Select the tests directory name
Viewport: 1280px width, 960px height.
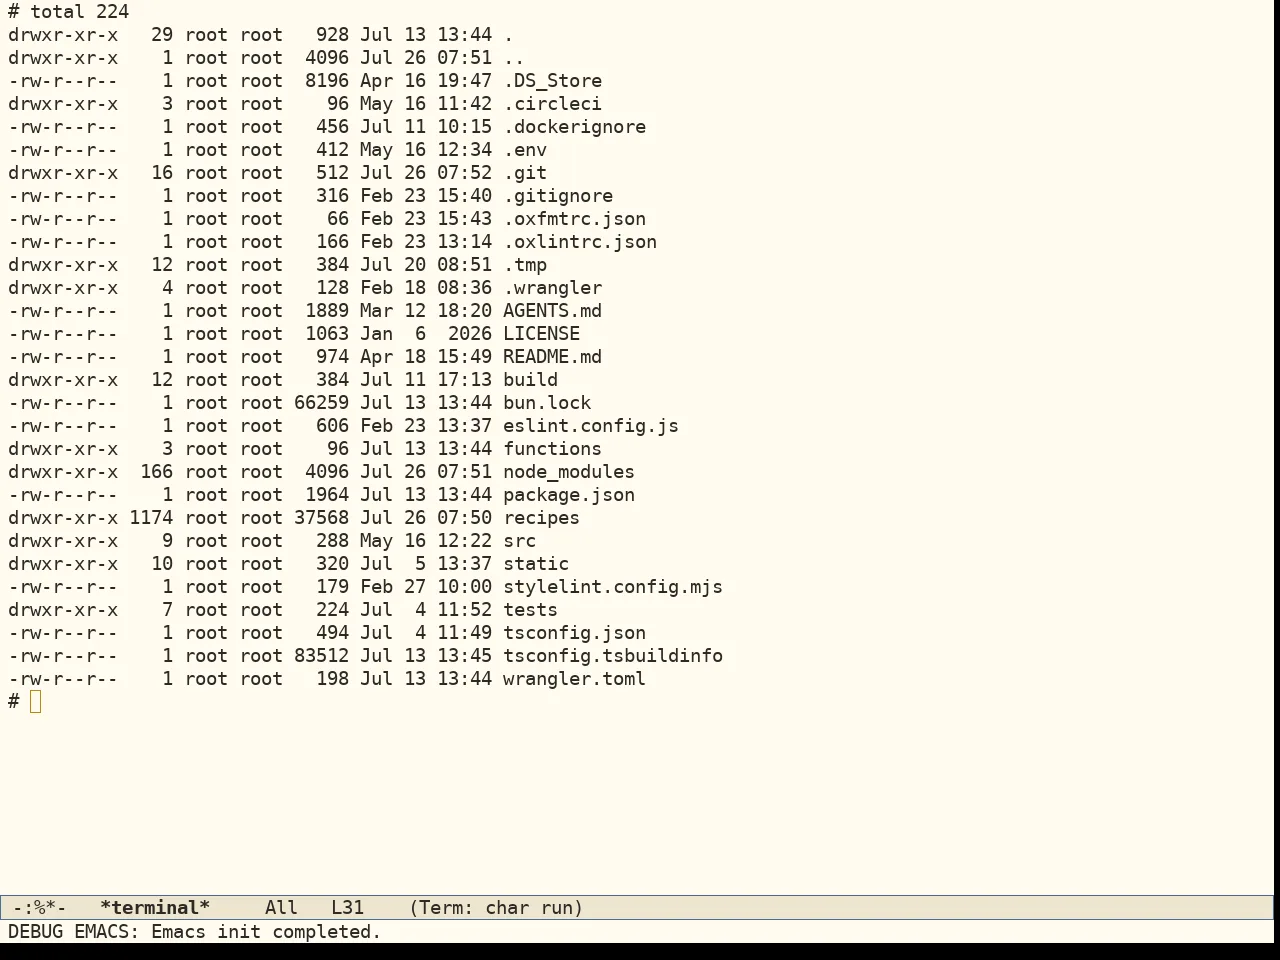coord(530,610)
